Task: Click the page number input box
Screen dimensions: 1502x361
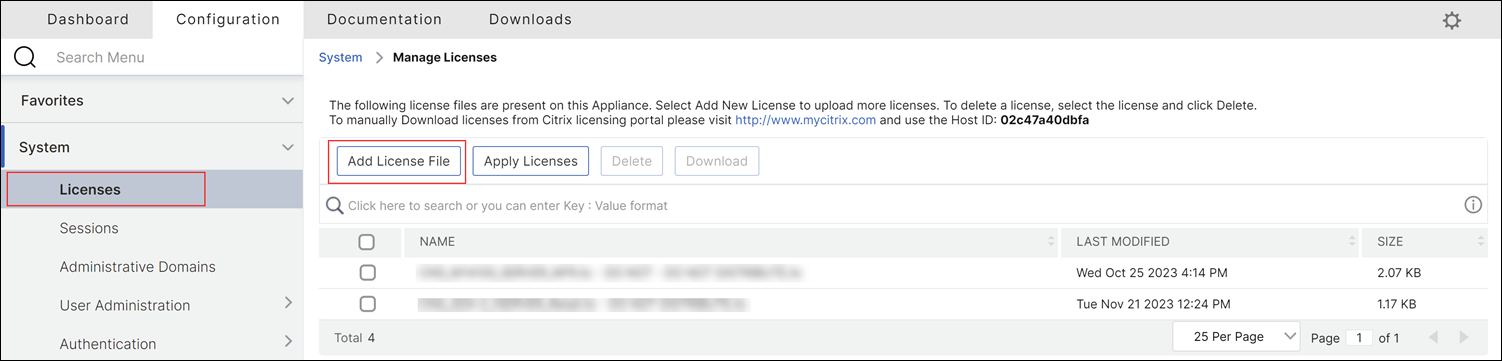Action: tap(1359, 338)
